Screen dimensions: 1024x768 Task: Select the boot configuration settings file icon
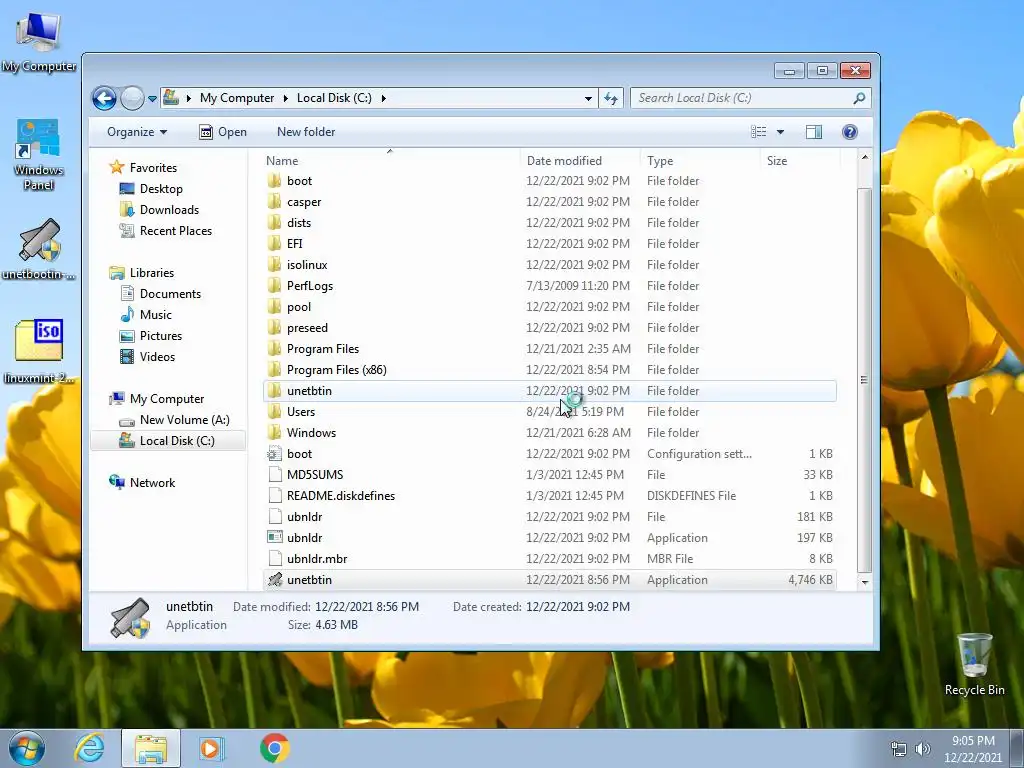point(275,453)
